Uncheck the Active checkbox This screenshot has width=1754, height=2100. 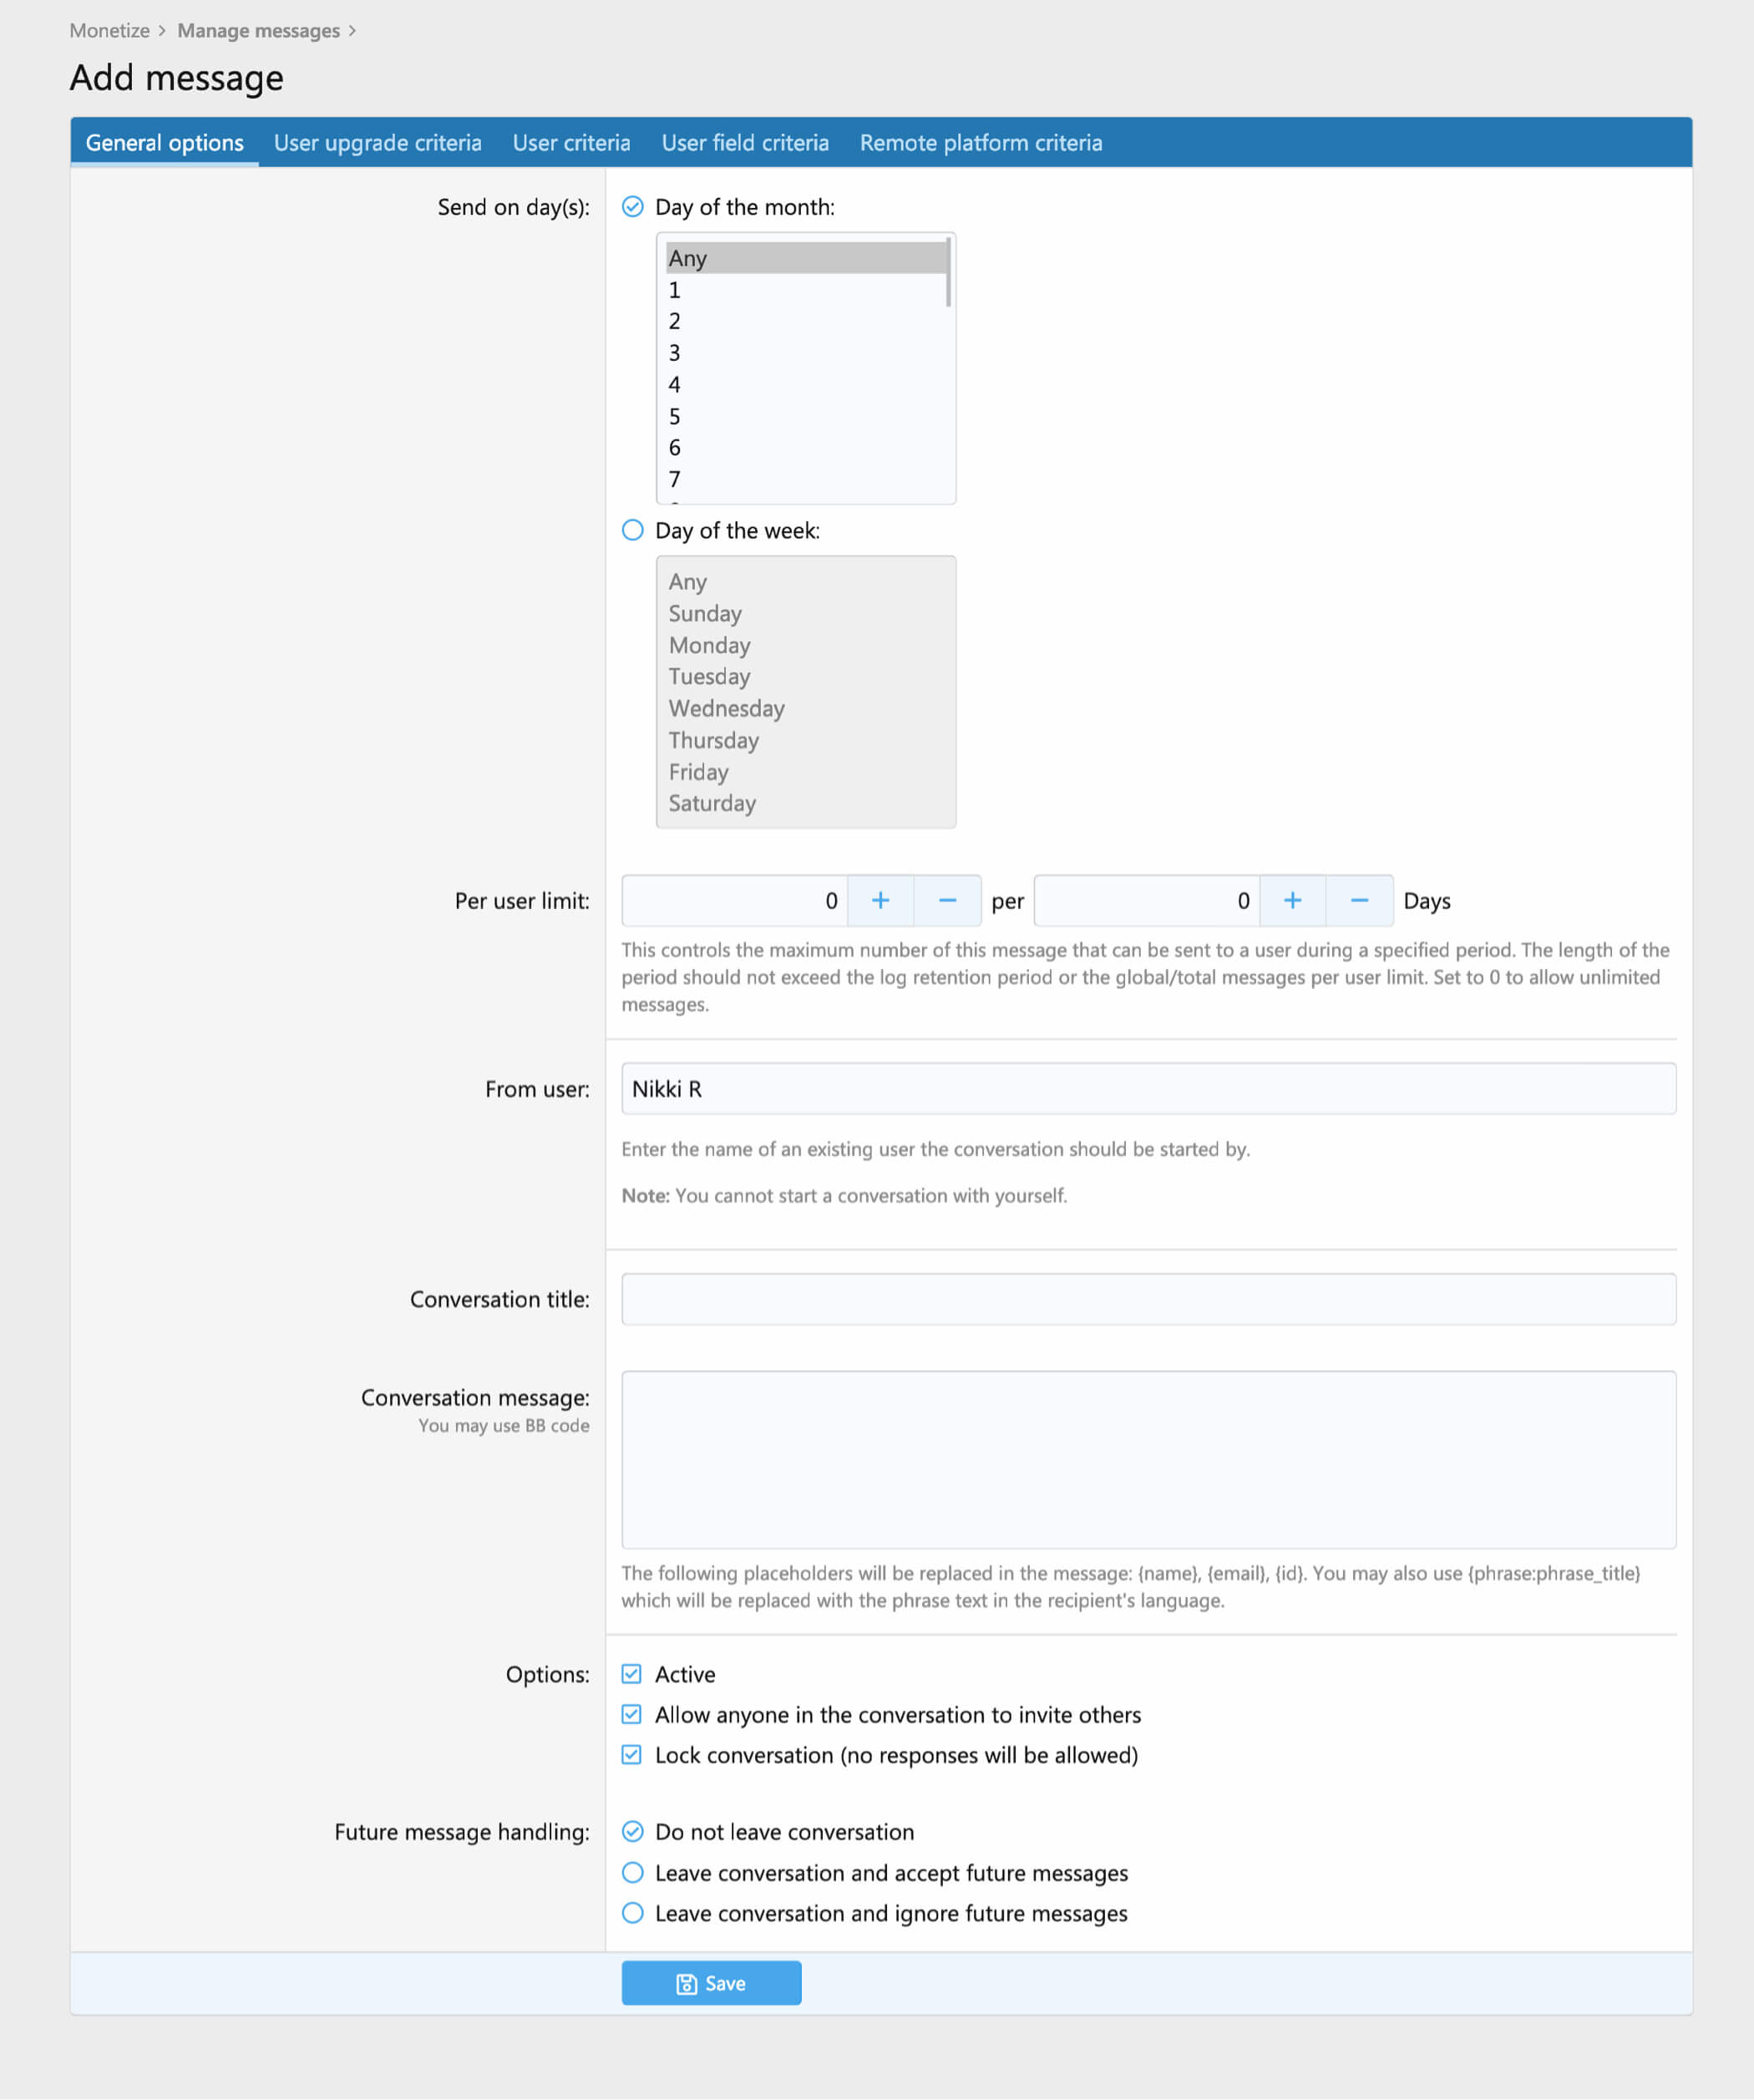click(632, 1674)
